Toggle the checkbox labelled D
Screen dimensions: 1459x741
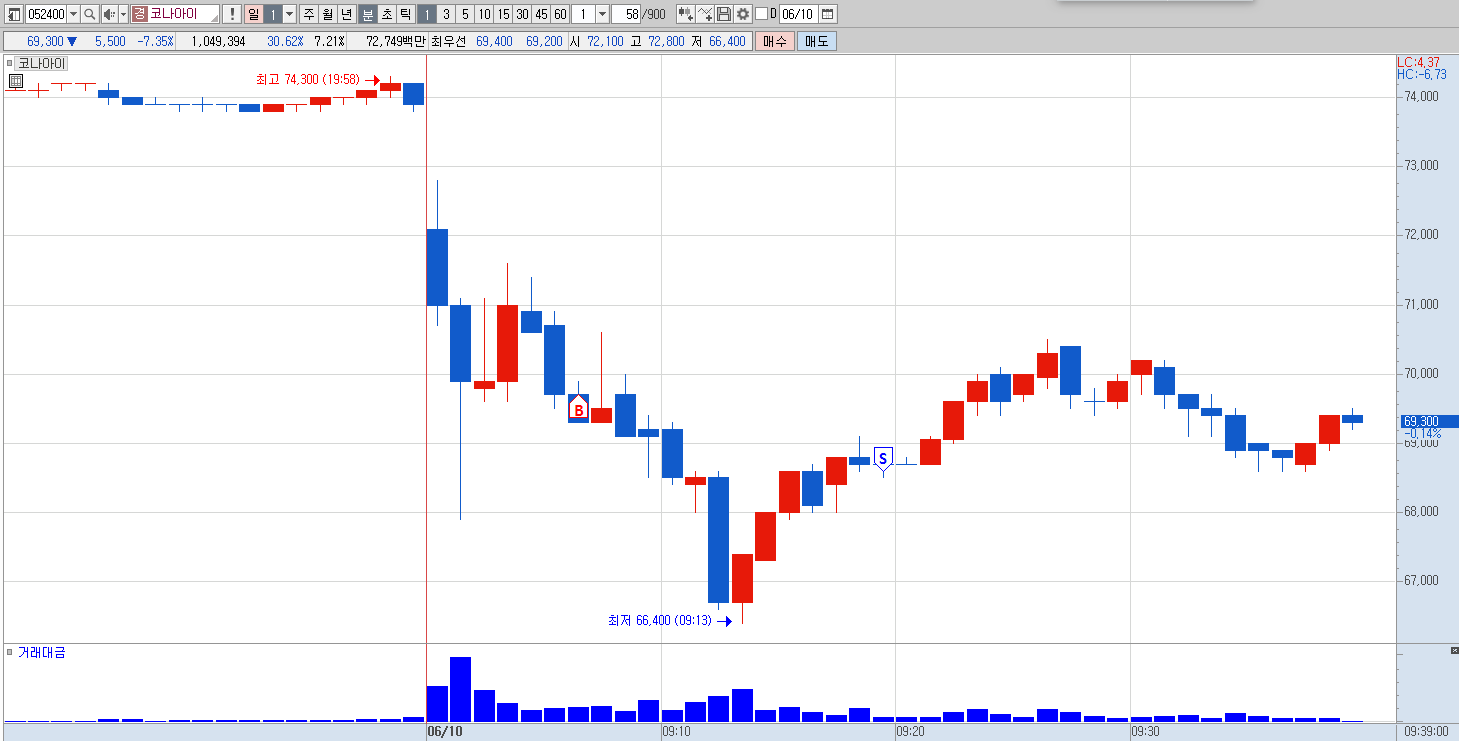point(761,14)
